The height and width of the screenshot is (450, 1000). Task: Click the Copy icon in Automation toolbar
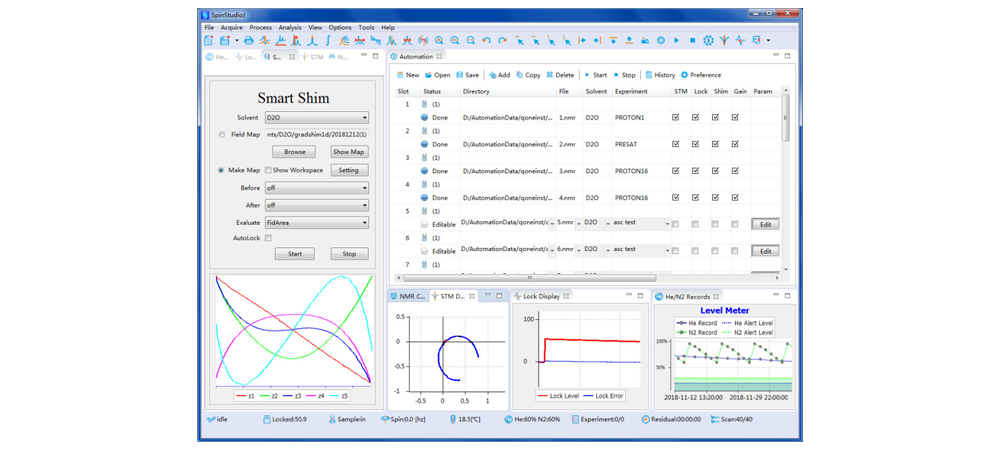[520, 75]
